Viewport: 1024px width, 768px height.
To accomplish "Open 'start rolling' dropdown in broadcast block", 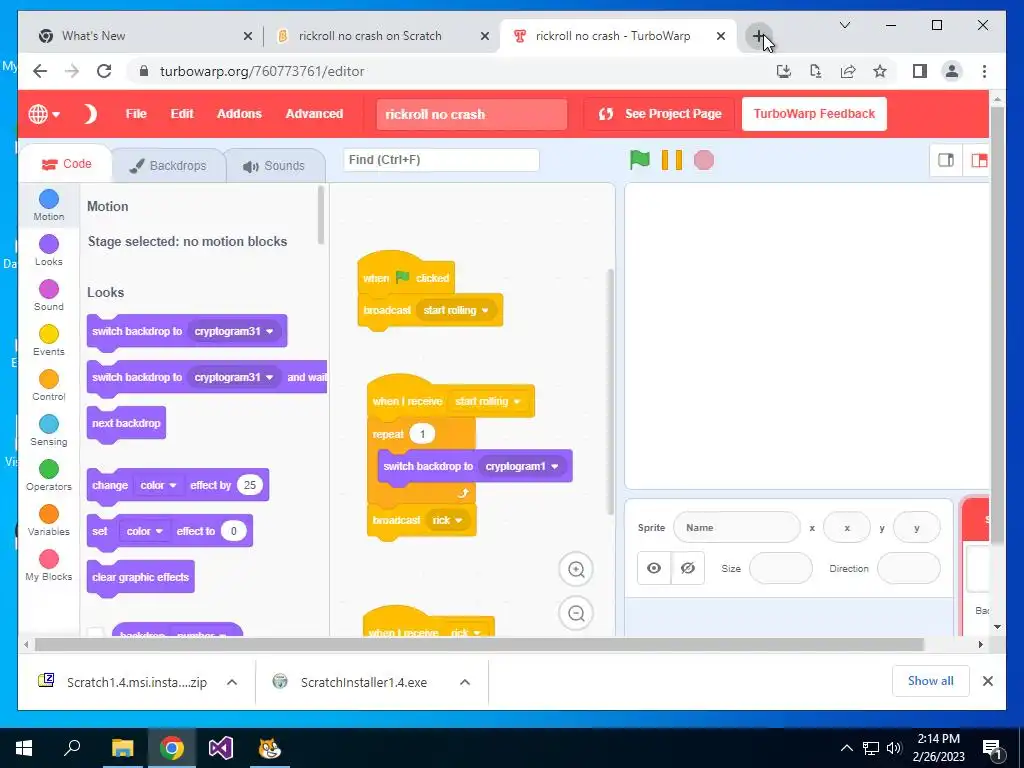I will coord(456,310).
